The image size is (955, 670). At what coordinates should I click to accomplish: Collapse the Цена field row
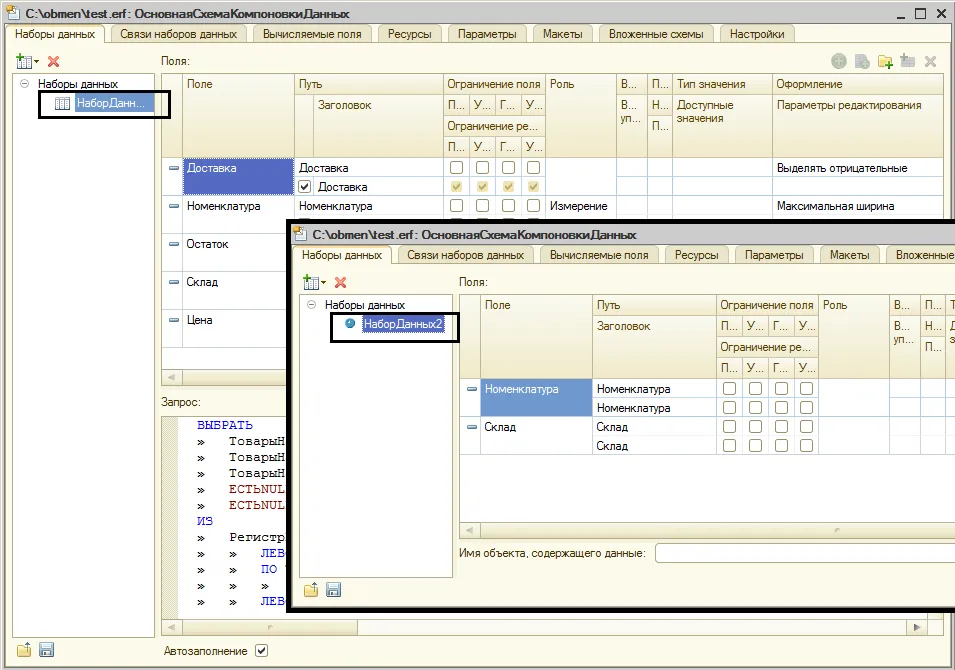point(174,320)
